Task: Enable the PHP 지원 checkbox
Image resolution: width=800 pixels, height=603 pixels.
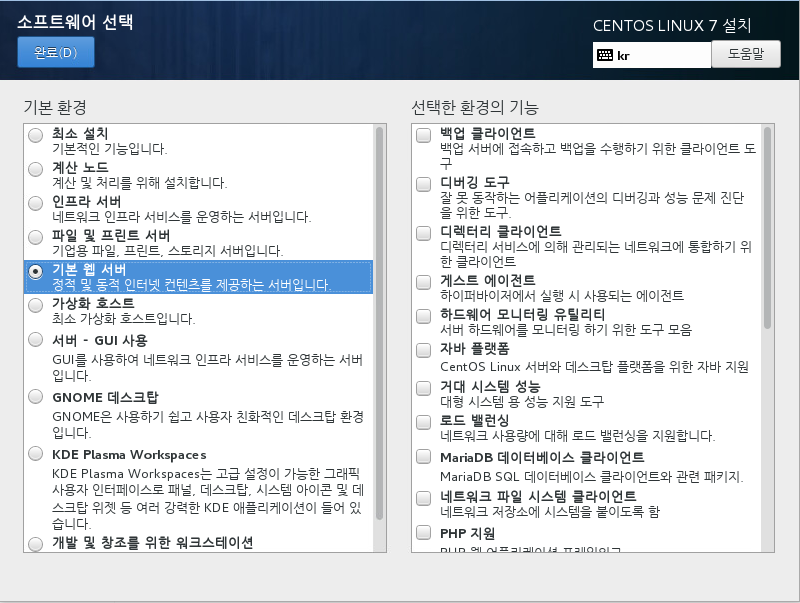Action: [423, 532]
